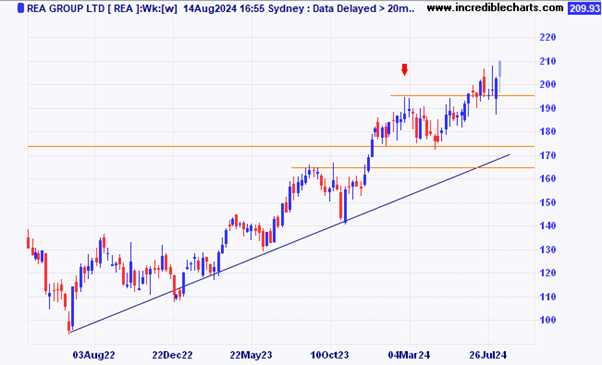
Task: Click the 140 price axis label
Action: 547,226
